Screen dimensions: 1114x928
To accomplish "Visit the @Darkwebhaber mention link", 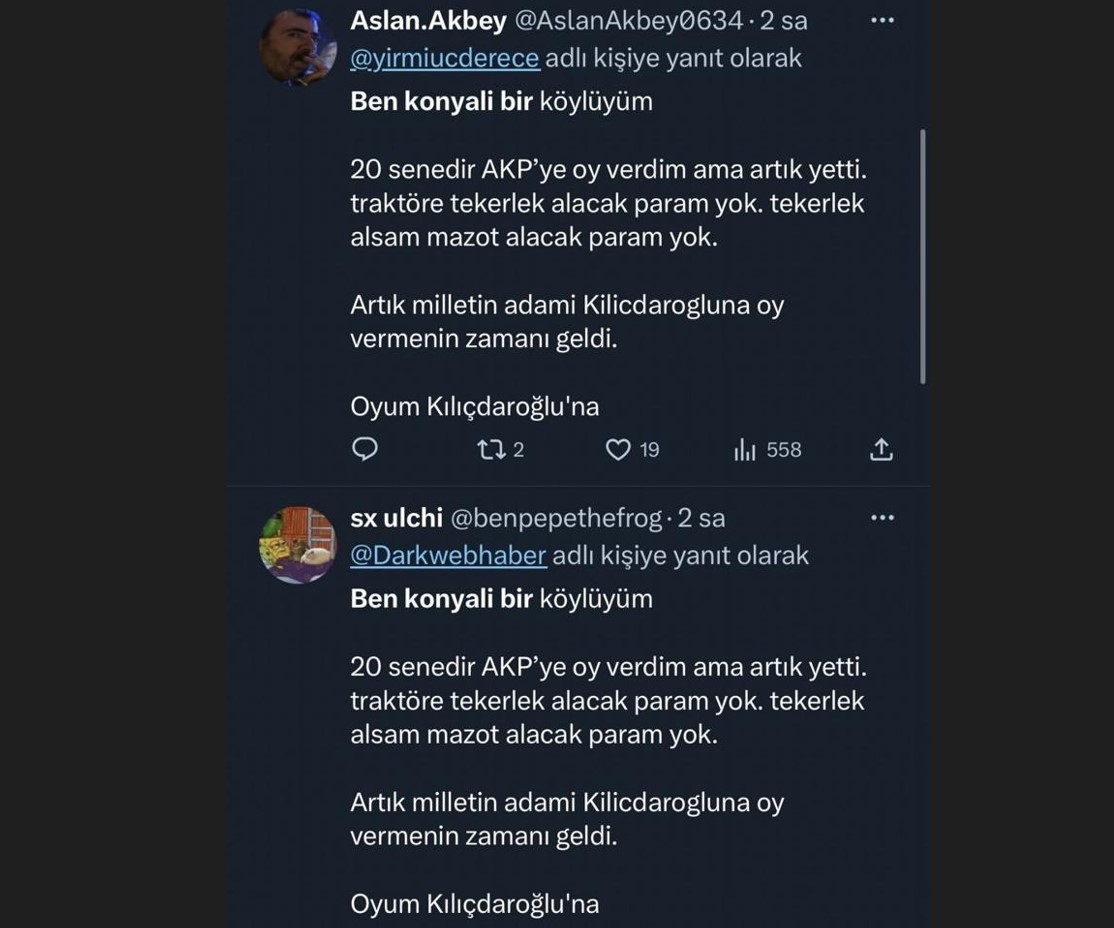I will pos(448,555).
